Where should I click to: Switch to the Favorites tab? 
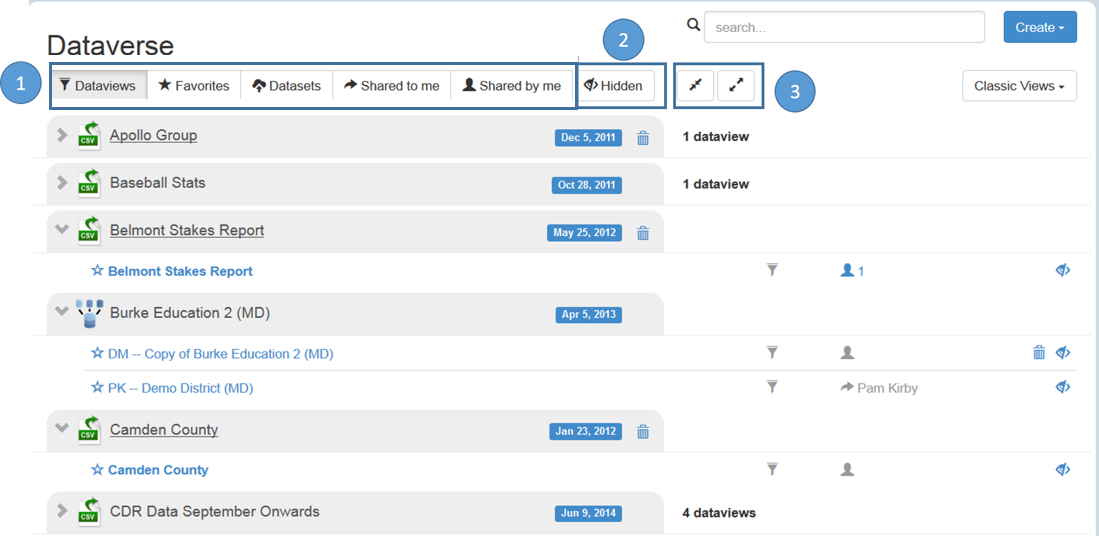[x=194, y=86]
